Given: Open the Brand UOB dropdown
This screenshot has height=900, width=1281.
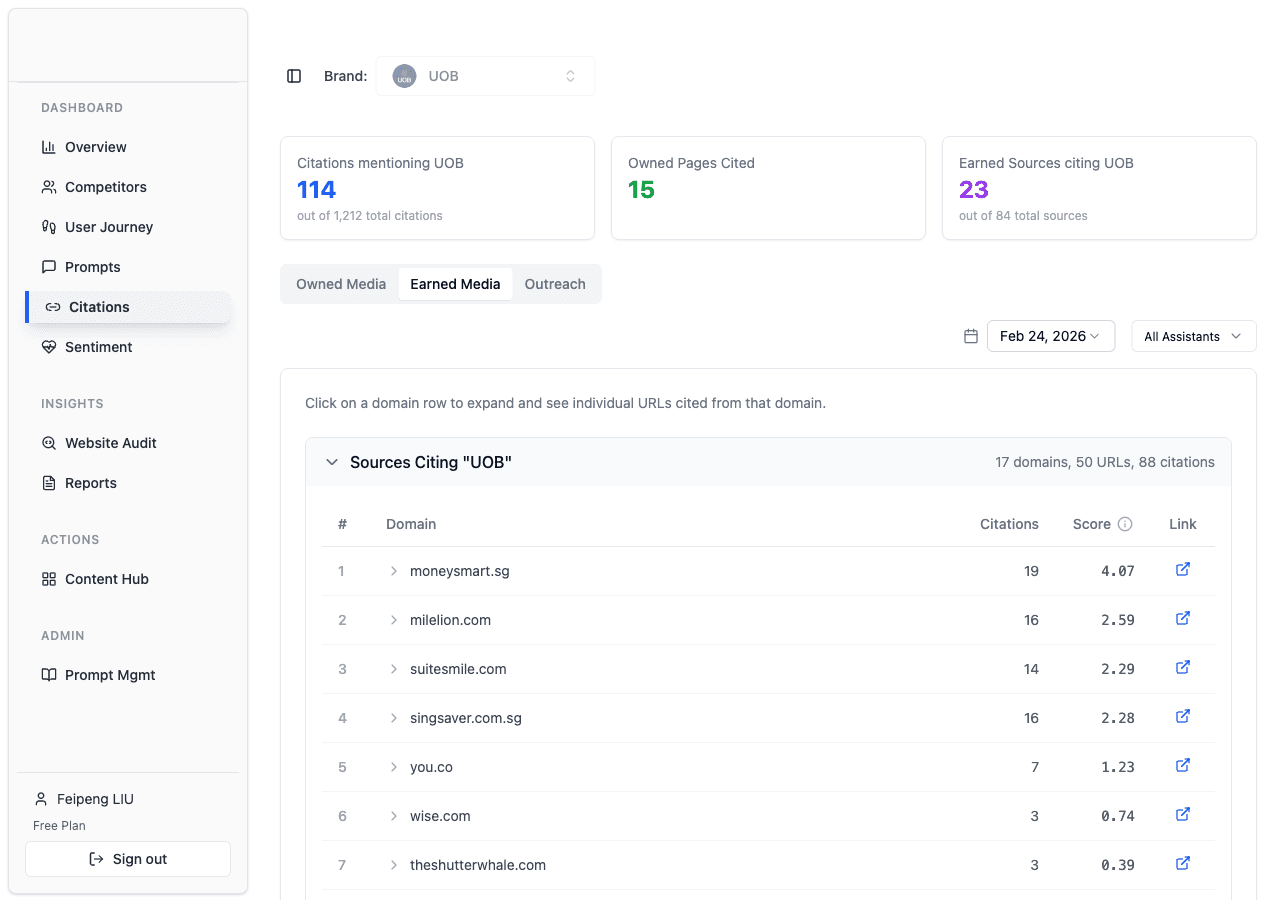Looking at the screenshot, I should coord(485,76).
